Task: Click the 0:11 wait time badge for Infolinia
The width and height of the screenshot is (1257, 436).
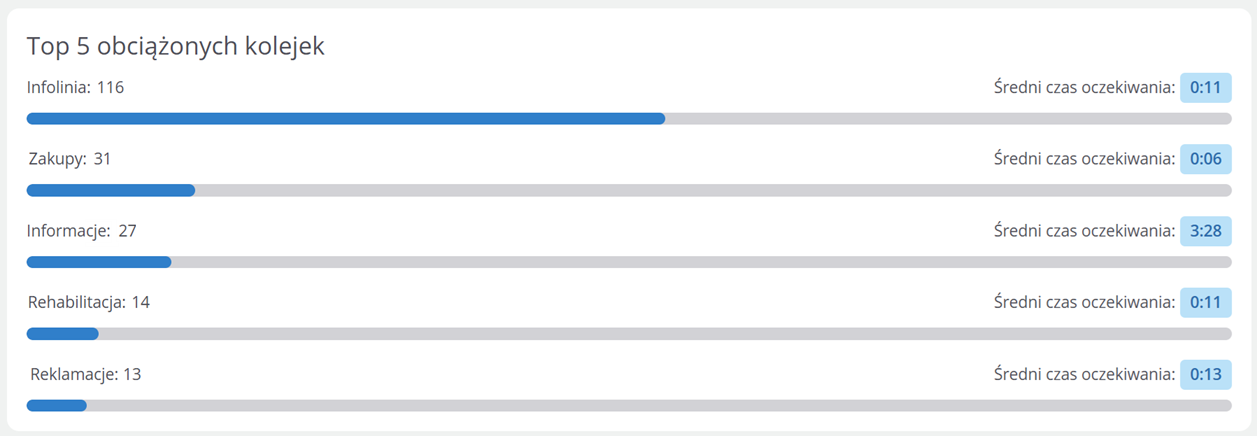Action: 1205,88
